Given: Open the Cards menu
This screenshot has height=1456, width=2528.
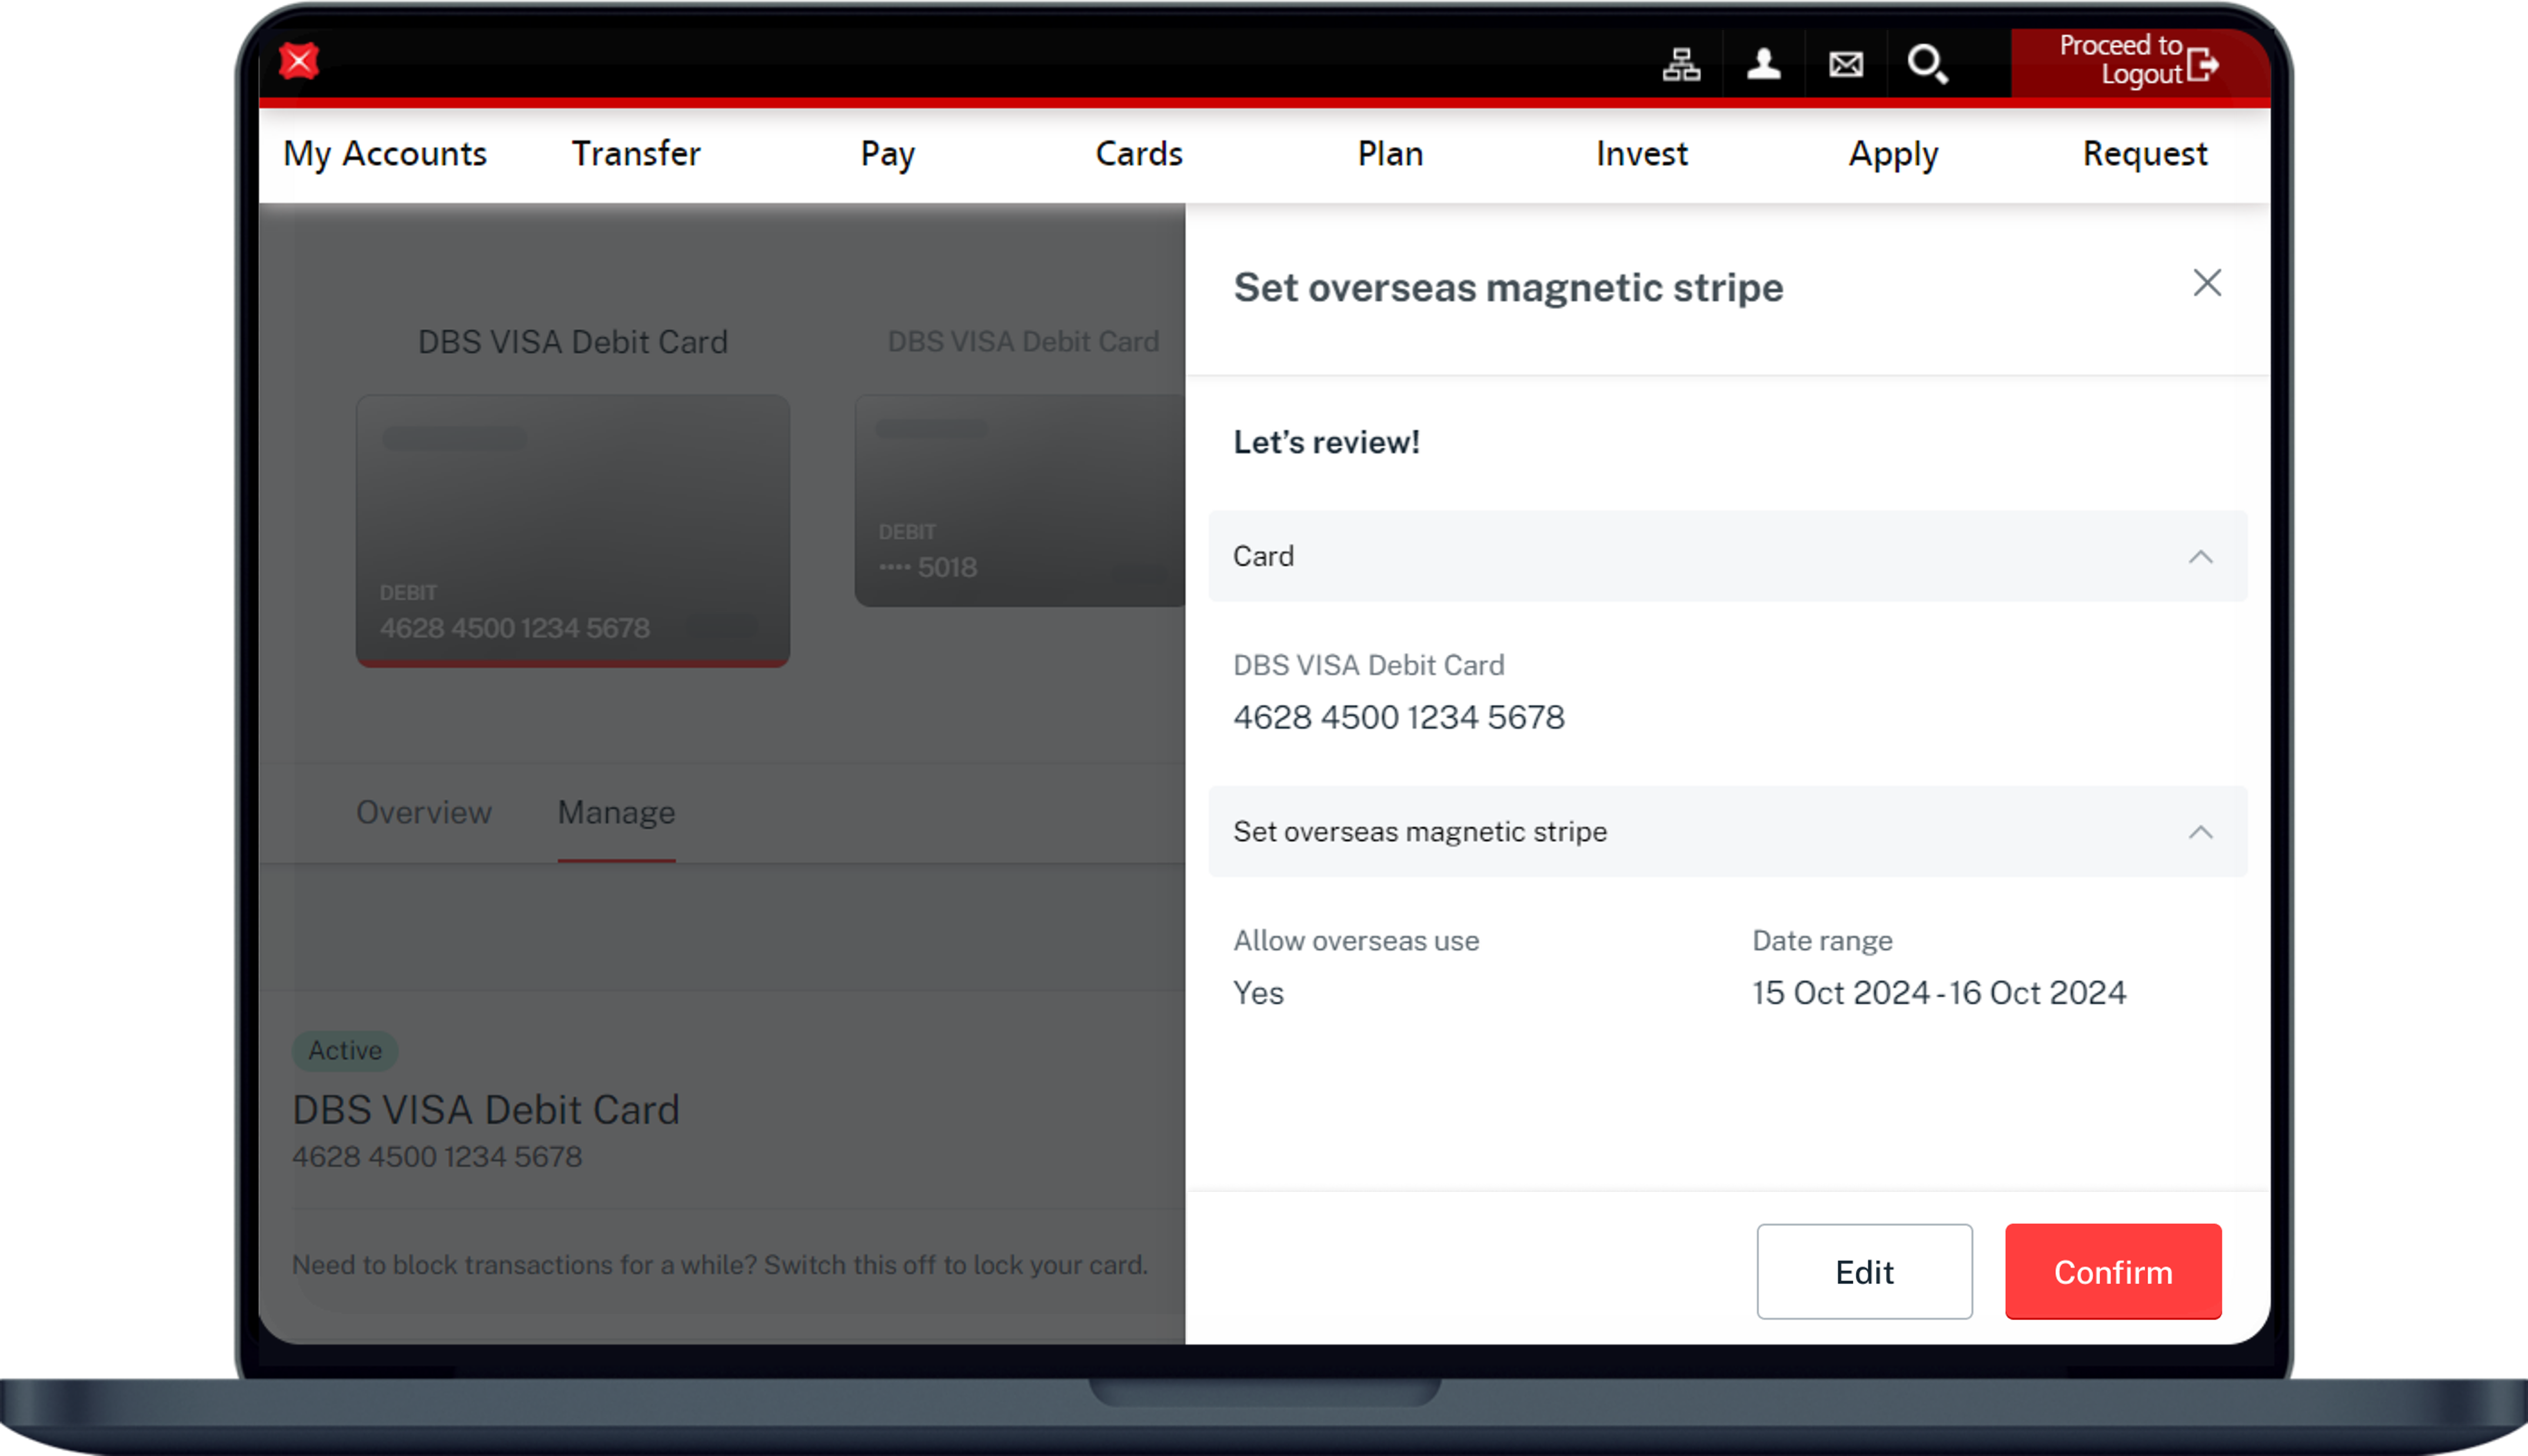Looking at the screenshot, I should [1139, 154].
